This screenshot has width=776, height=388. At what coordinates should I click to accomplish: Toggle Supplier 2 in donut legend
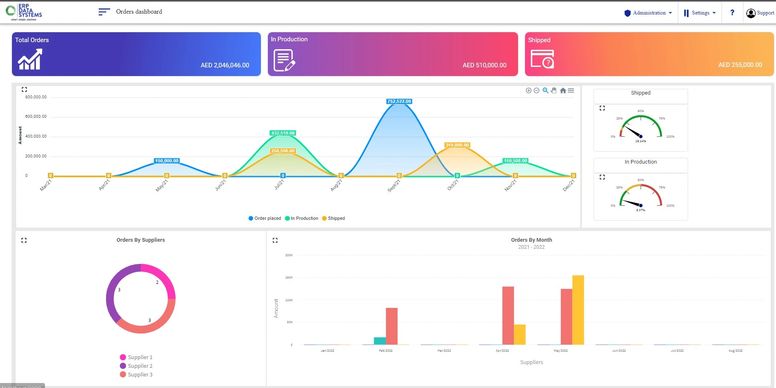[136, 366]
